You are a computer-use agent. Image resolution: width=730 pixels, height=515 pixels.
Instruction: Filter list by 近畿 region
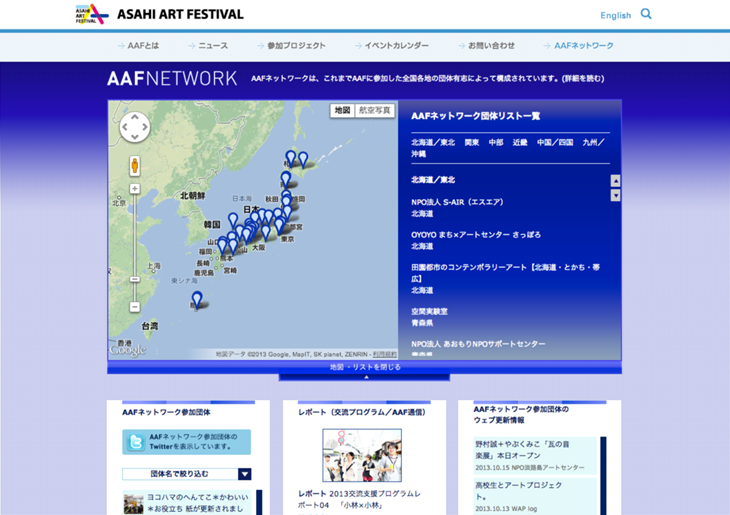point(520,142)
